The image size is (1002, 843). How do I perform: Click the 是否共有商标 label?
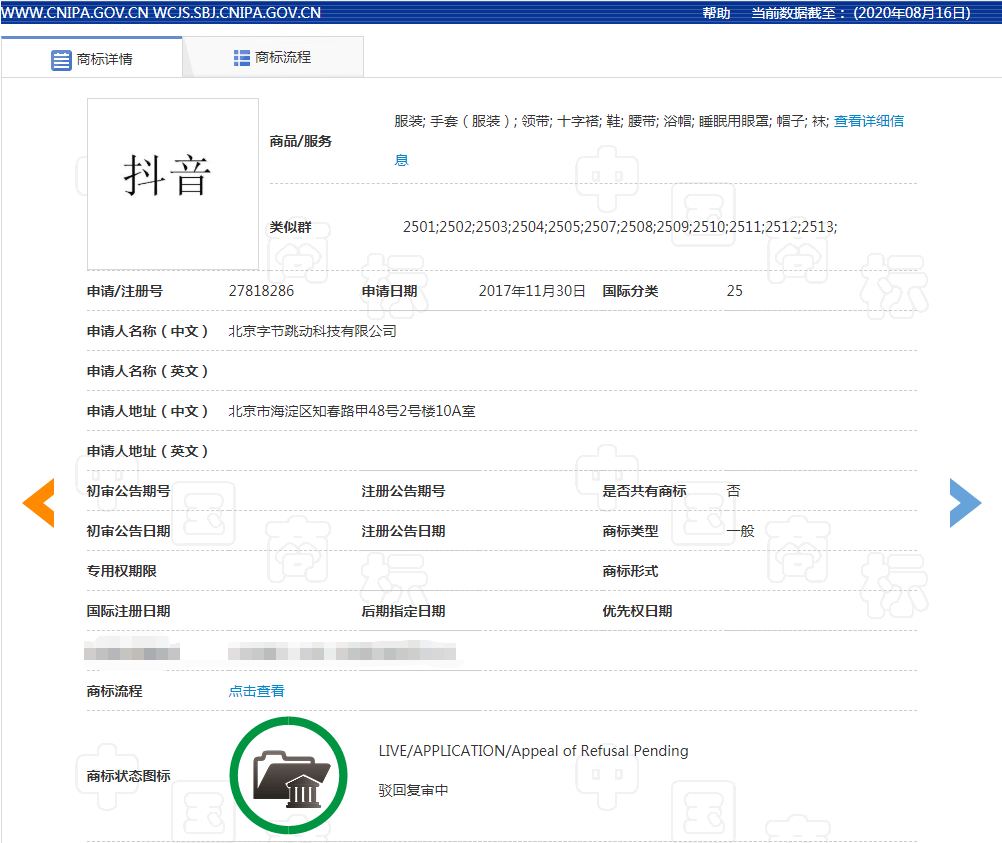644,491
